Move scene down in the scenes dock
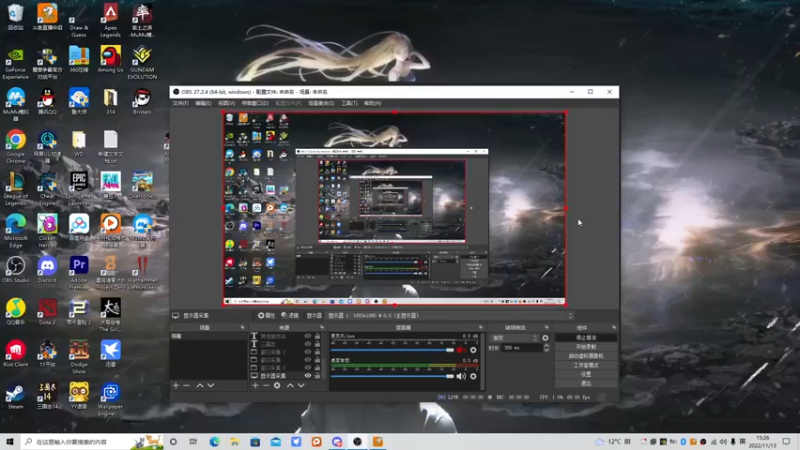The width and height of the screenshot is (800, 450). tap(211, 386)
